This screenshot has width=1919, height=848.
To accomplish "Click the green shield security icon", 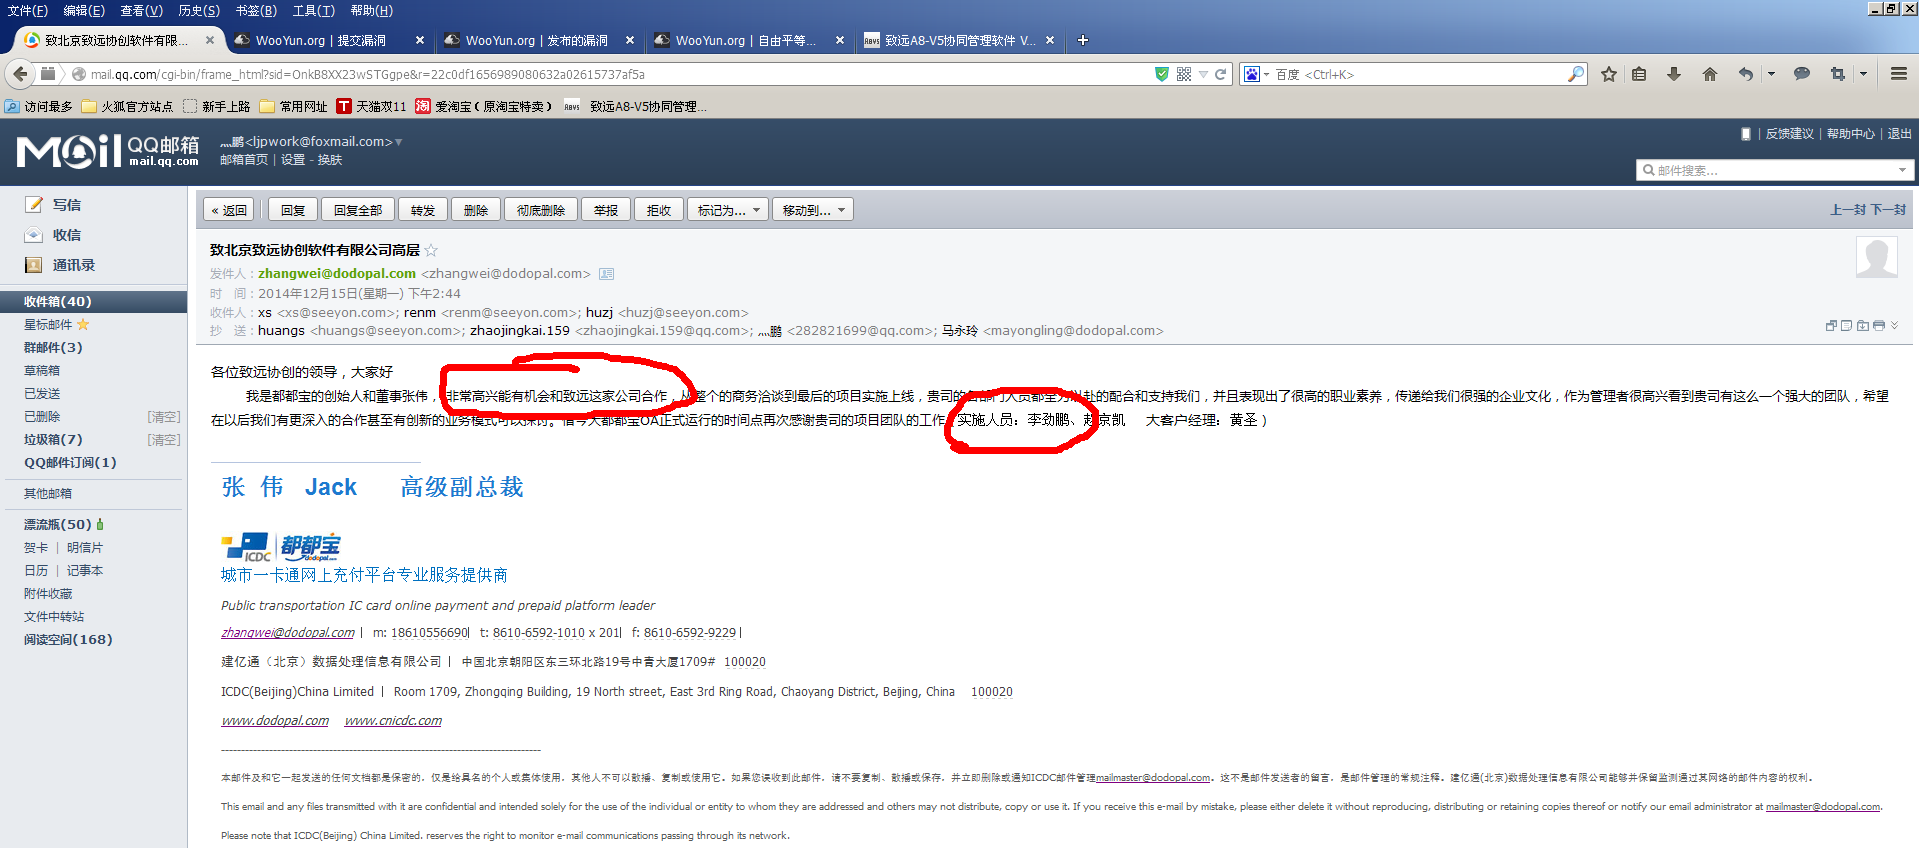I will coord(1162,74).
